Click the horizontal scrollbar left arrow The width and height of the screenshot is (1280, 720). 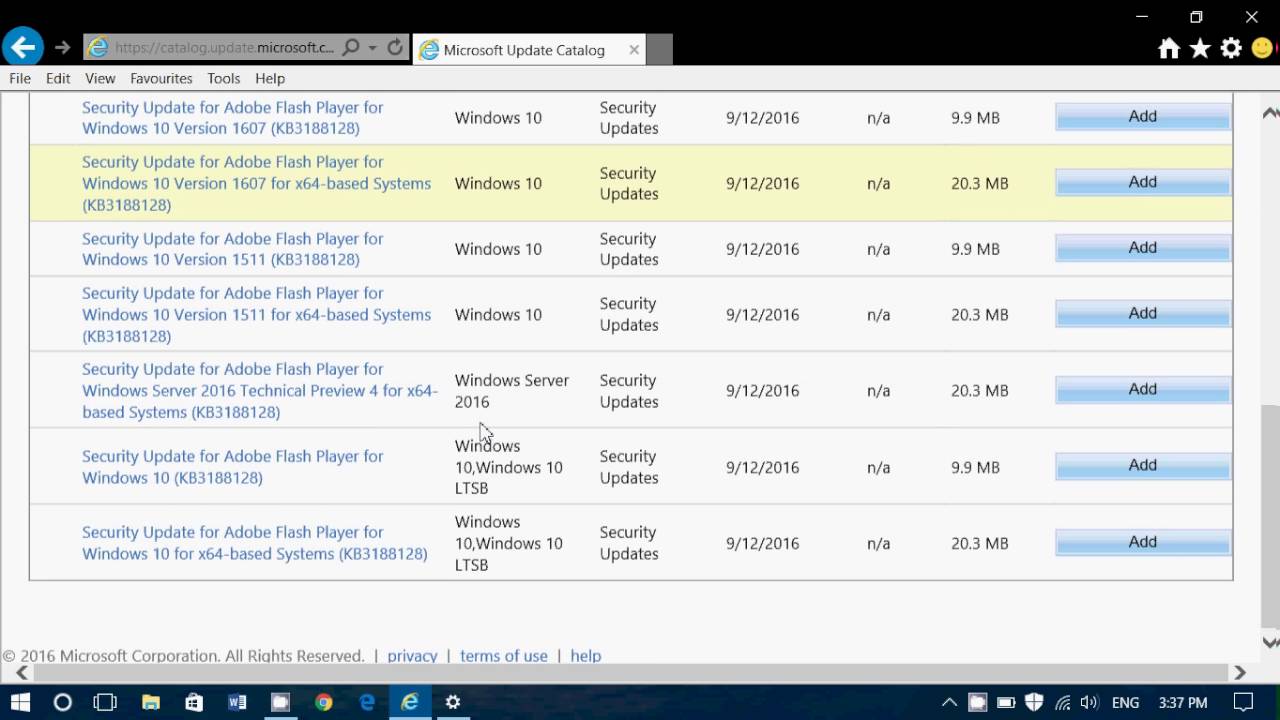[x=23, y=673]
